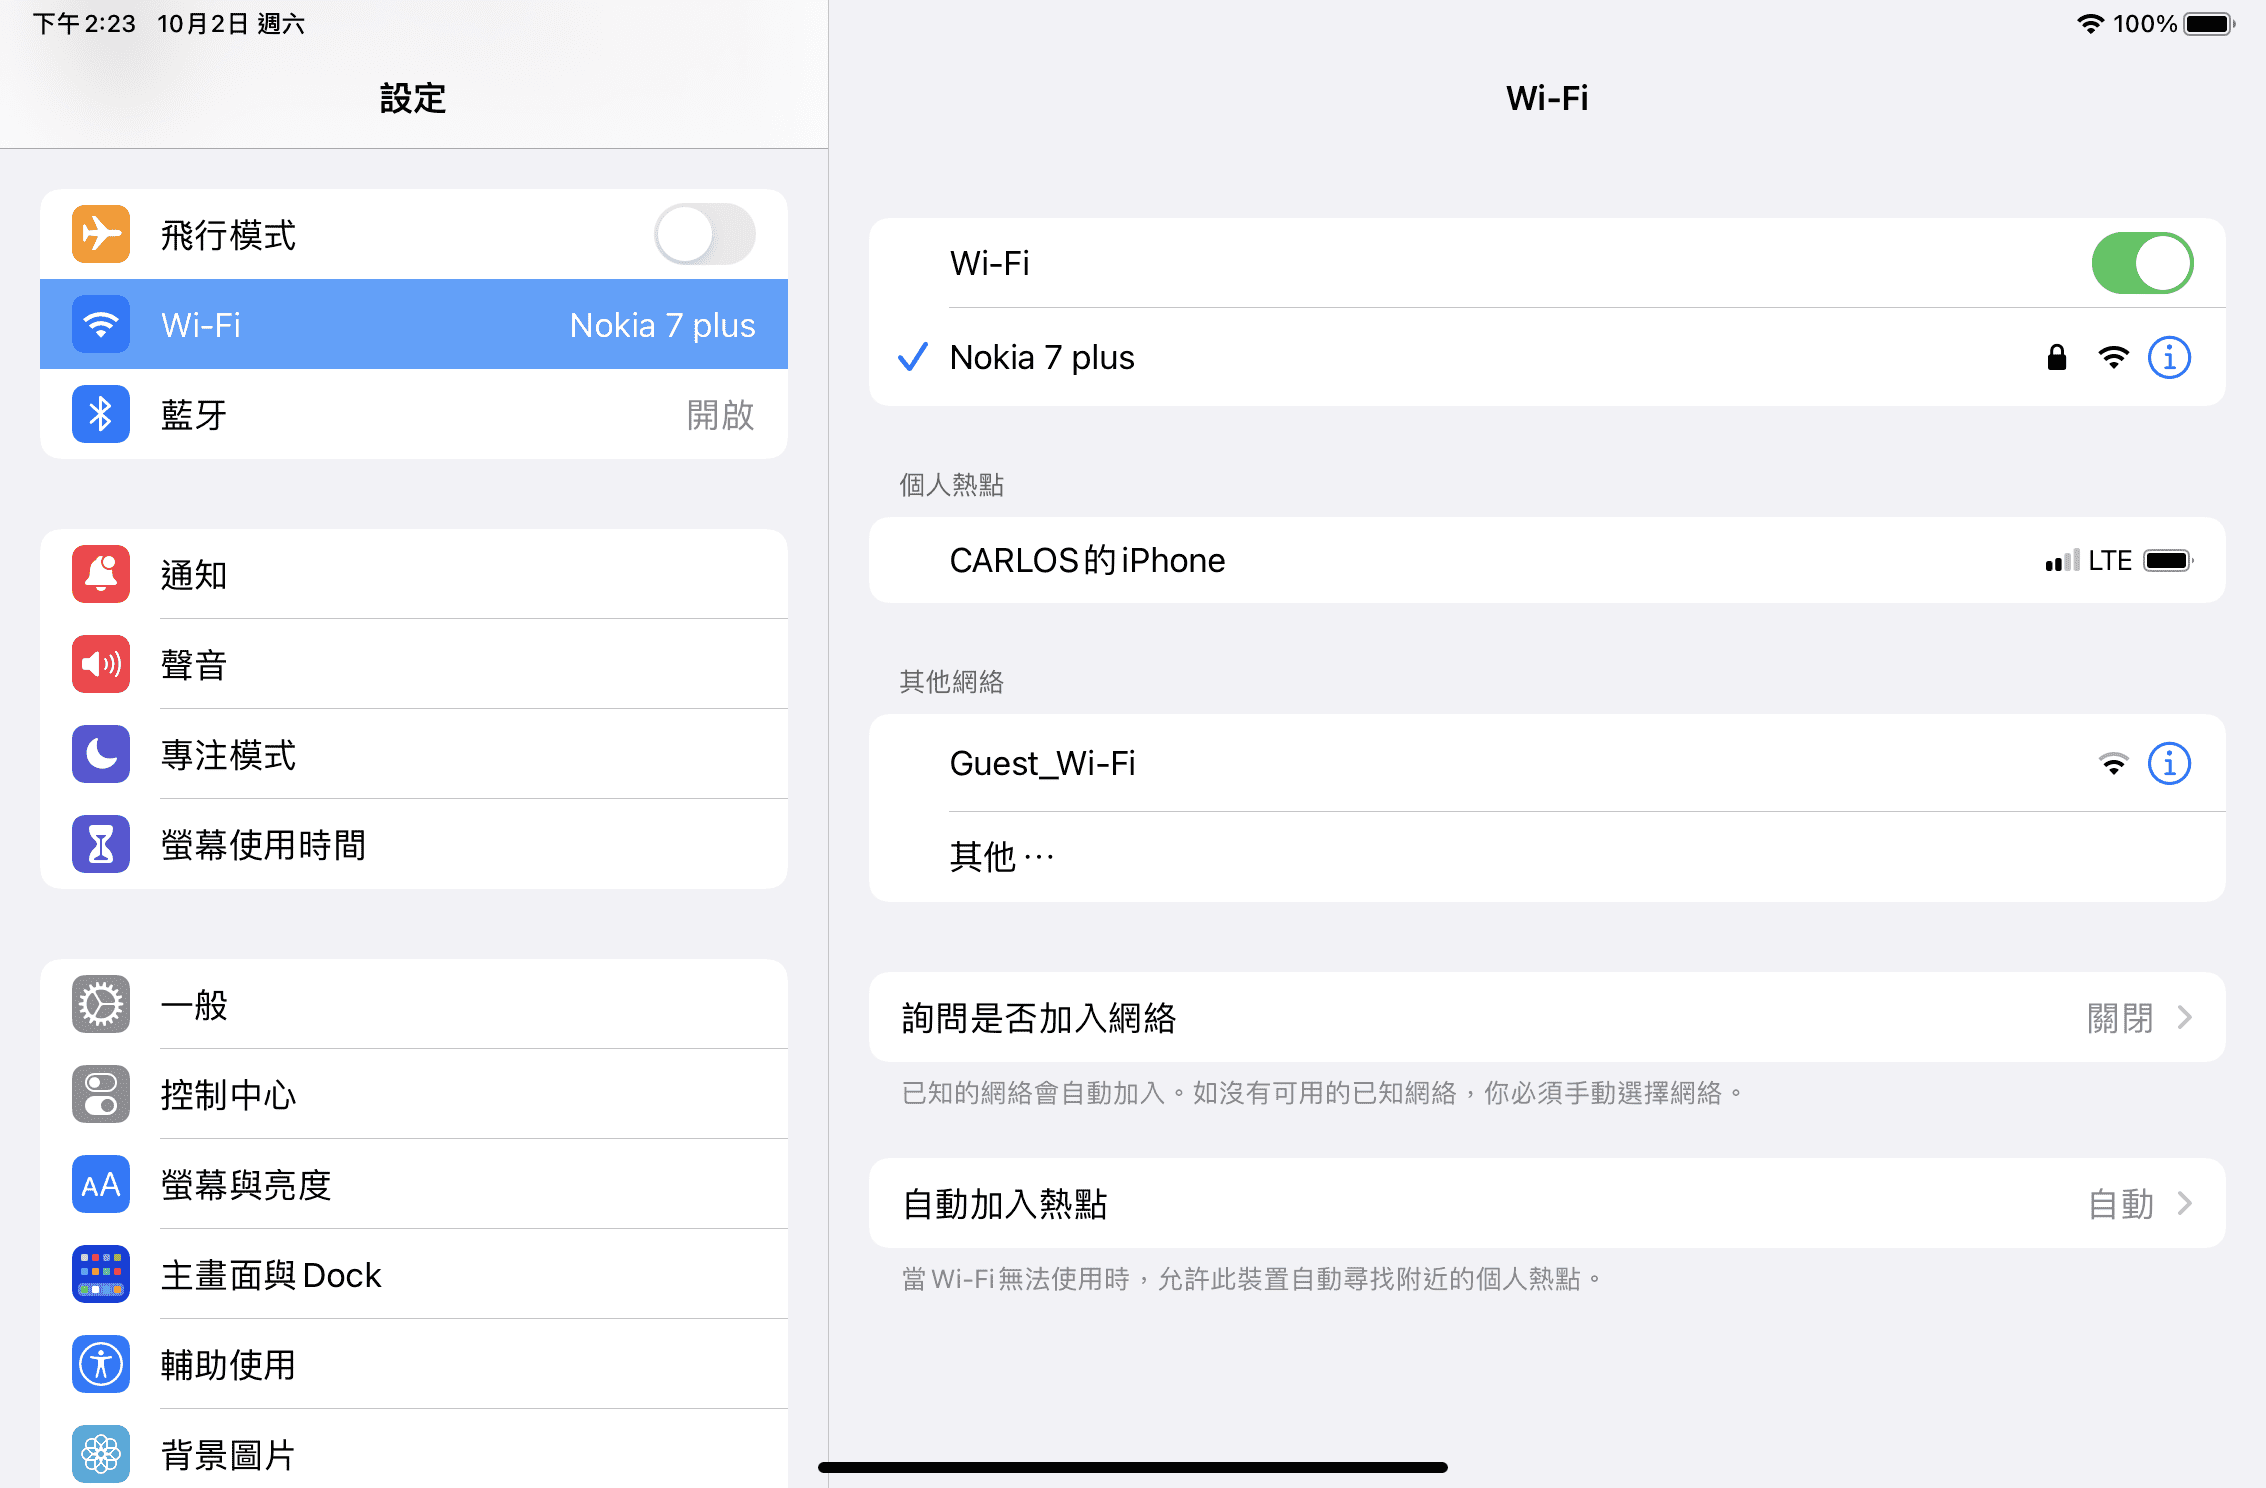This screenshot has width=2266, height=1488.
Task: Open info for Nokia 7 plus network
Action: coord(2169,358)
